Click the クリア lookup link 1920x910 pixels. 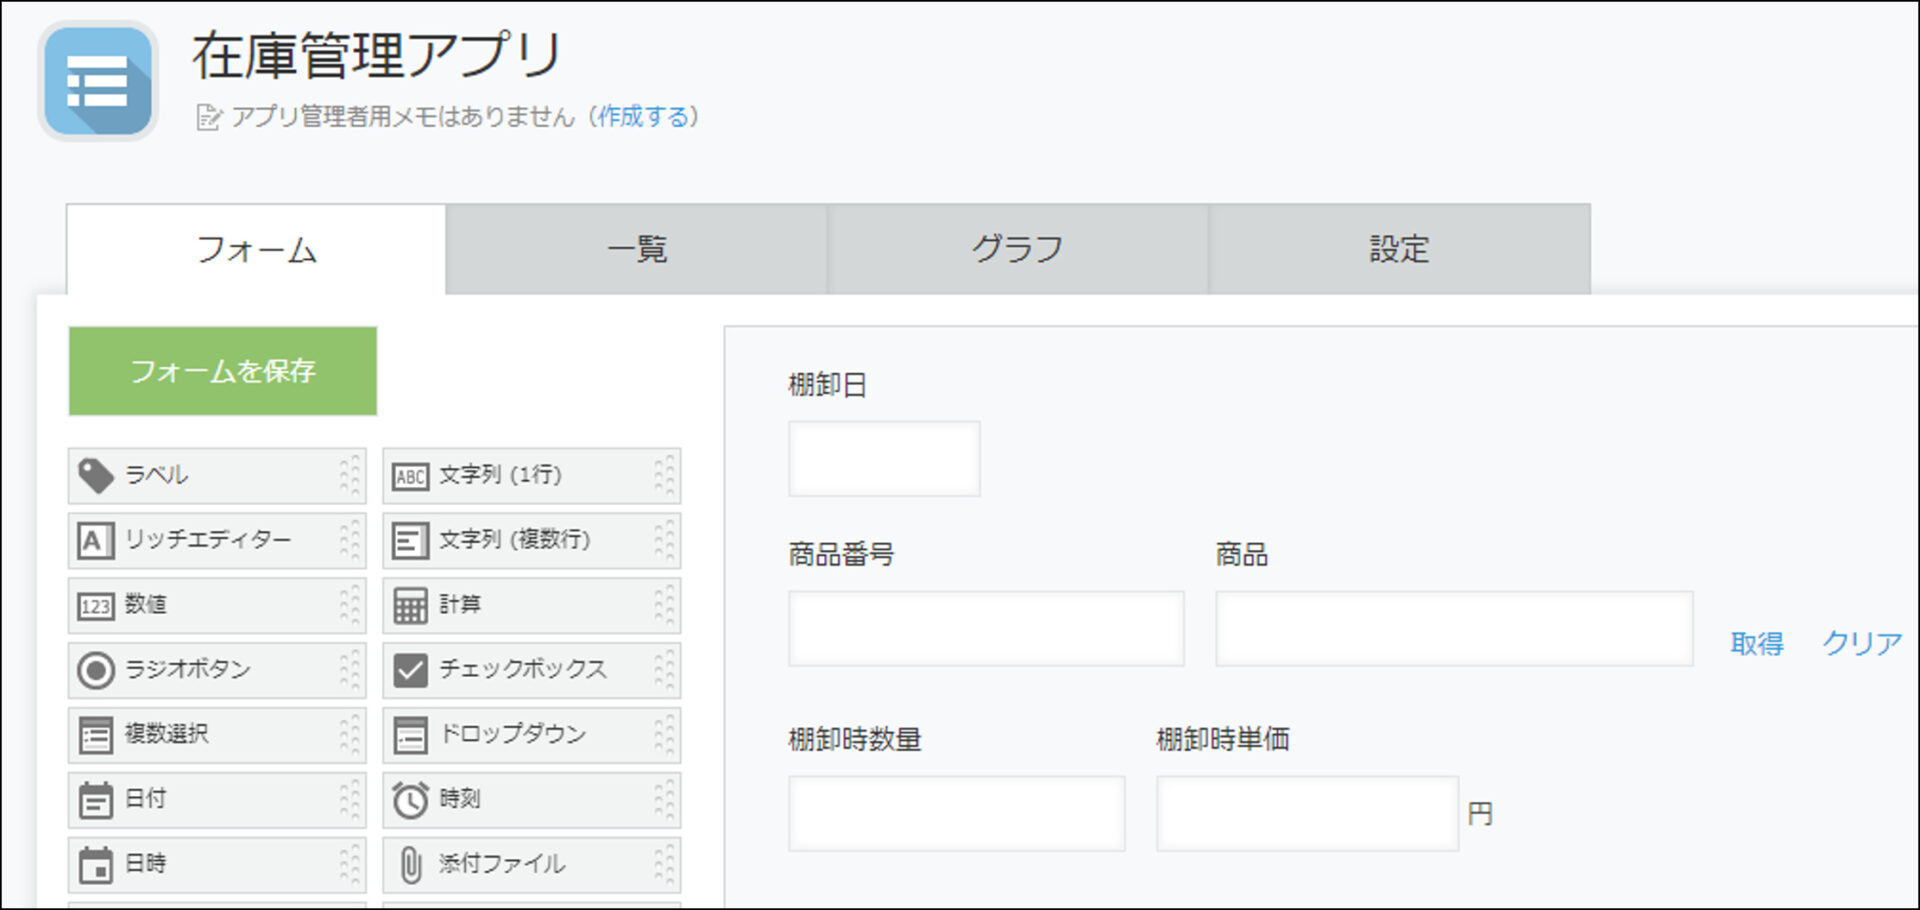(x=1862, y=644)
